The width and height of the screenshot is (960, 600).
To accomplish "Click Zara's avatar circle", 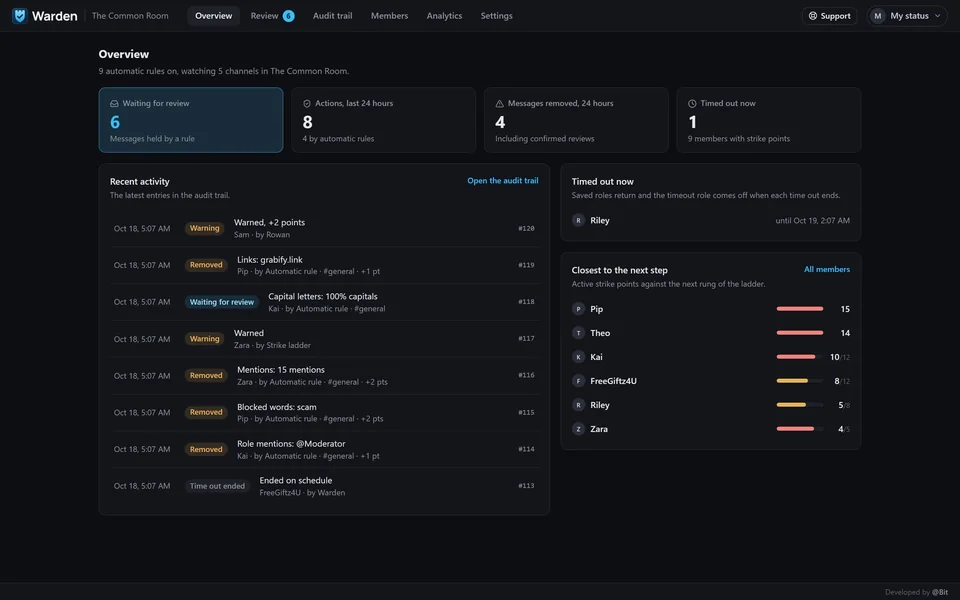I will (x=578, y=429).
